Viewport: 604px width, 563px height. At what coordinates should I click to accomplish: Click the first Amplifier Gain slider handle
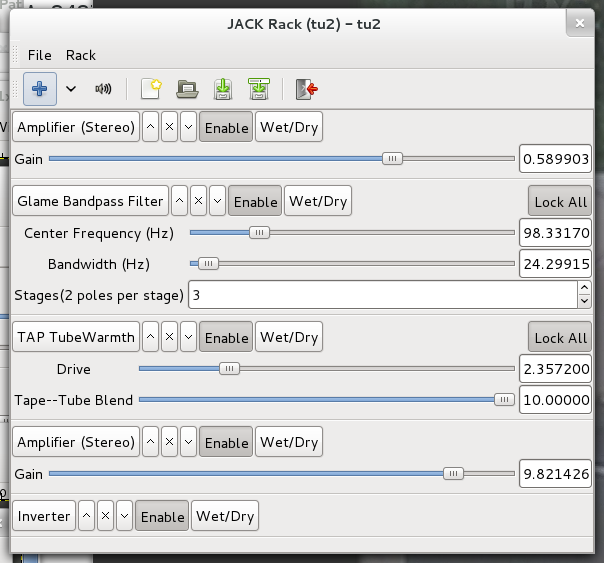pos(392,158)
